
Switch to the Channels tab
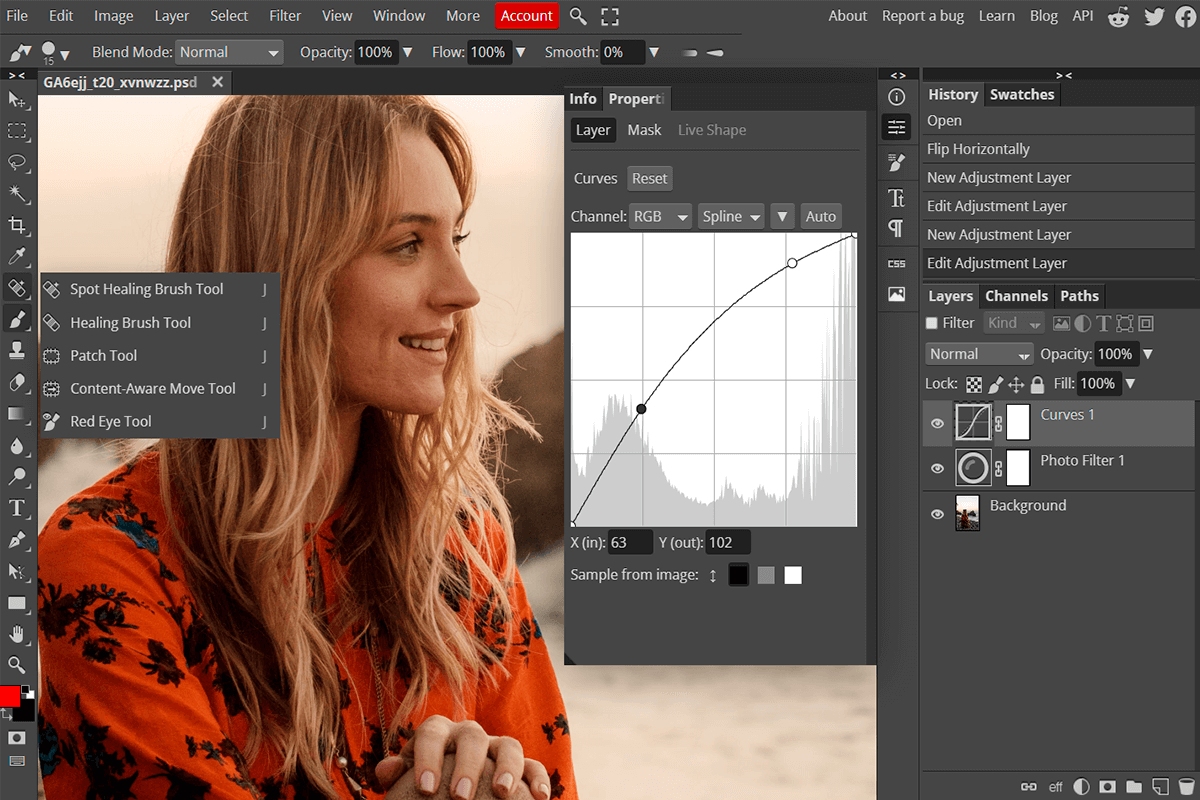coord(1016,296)
